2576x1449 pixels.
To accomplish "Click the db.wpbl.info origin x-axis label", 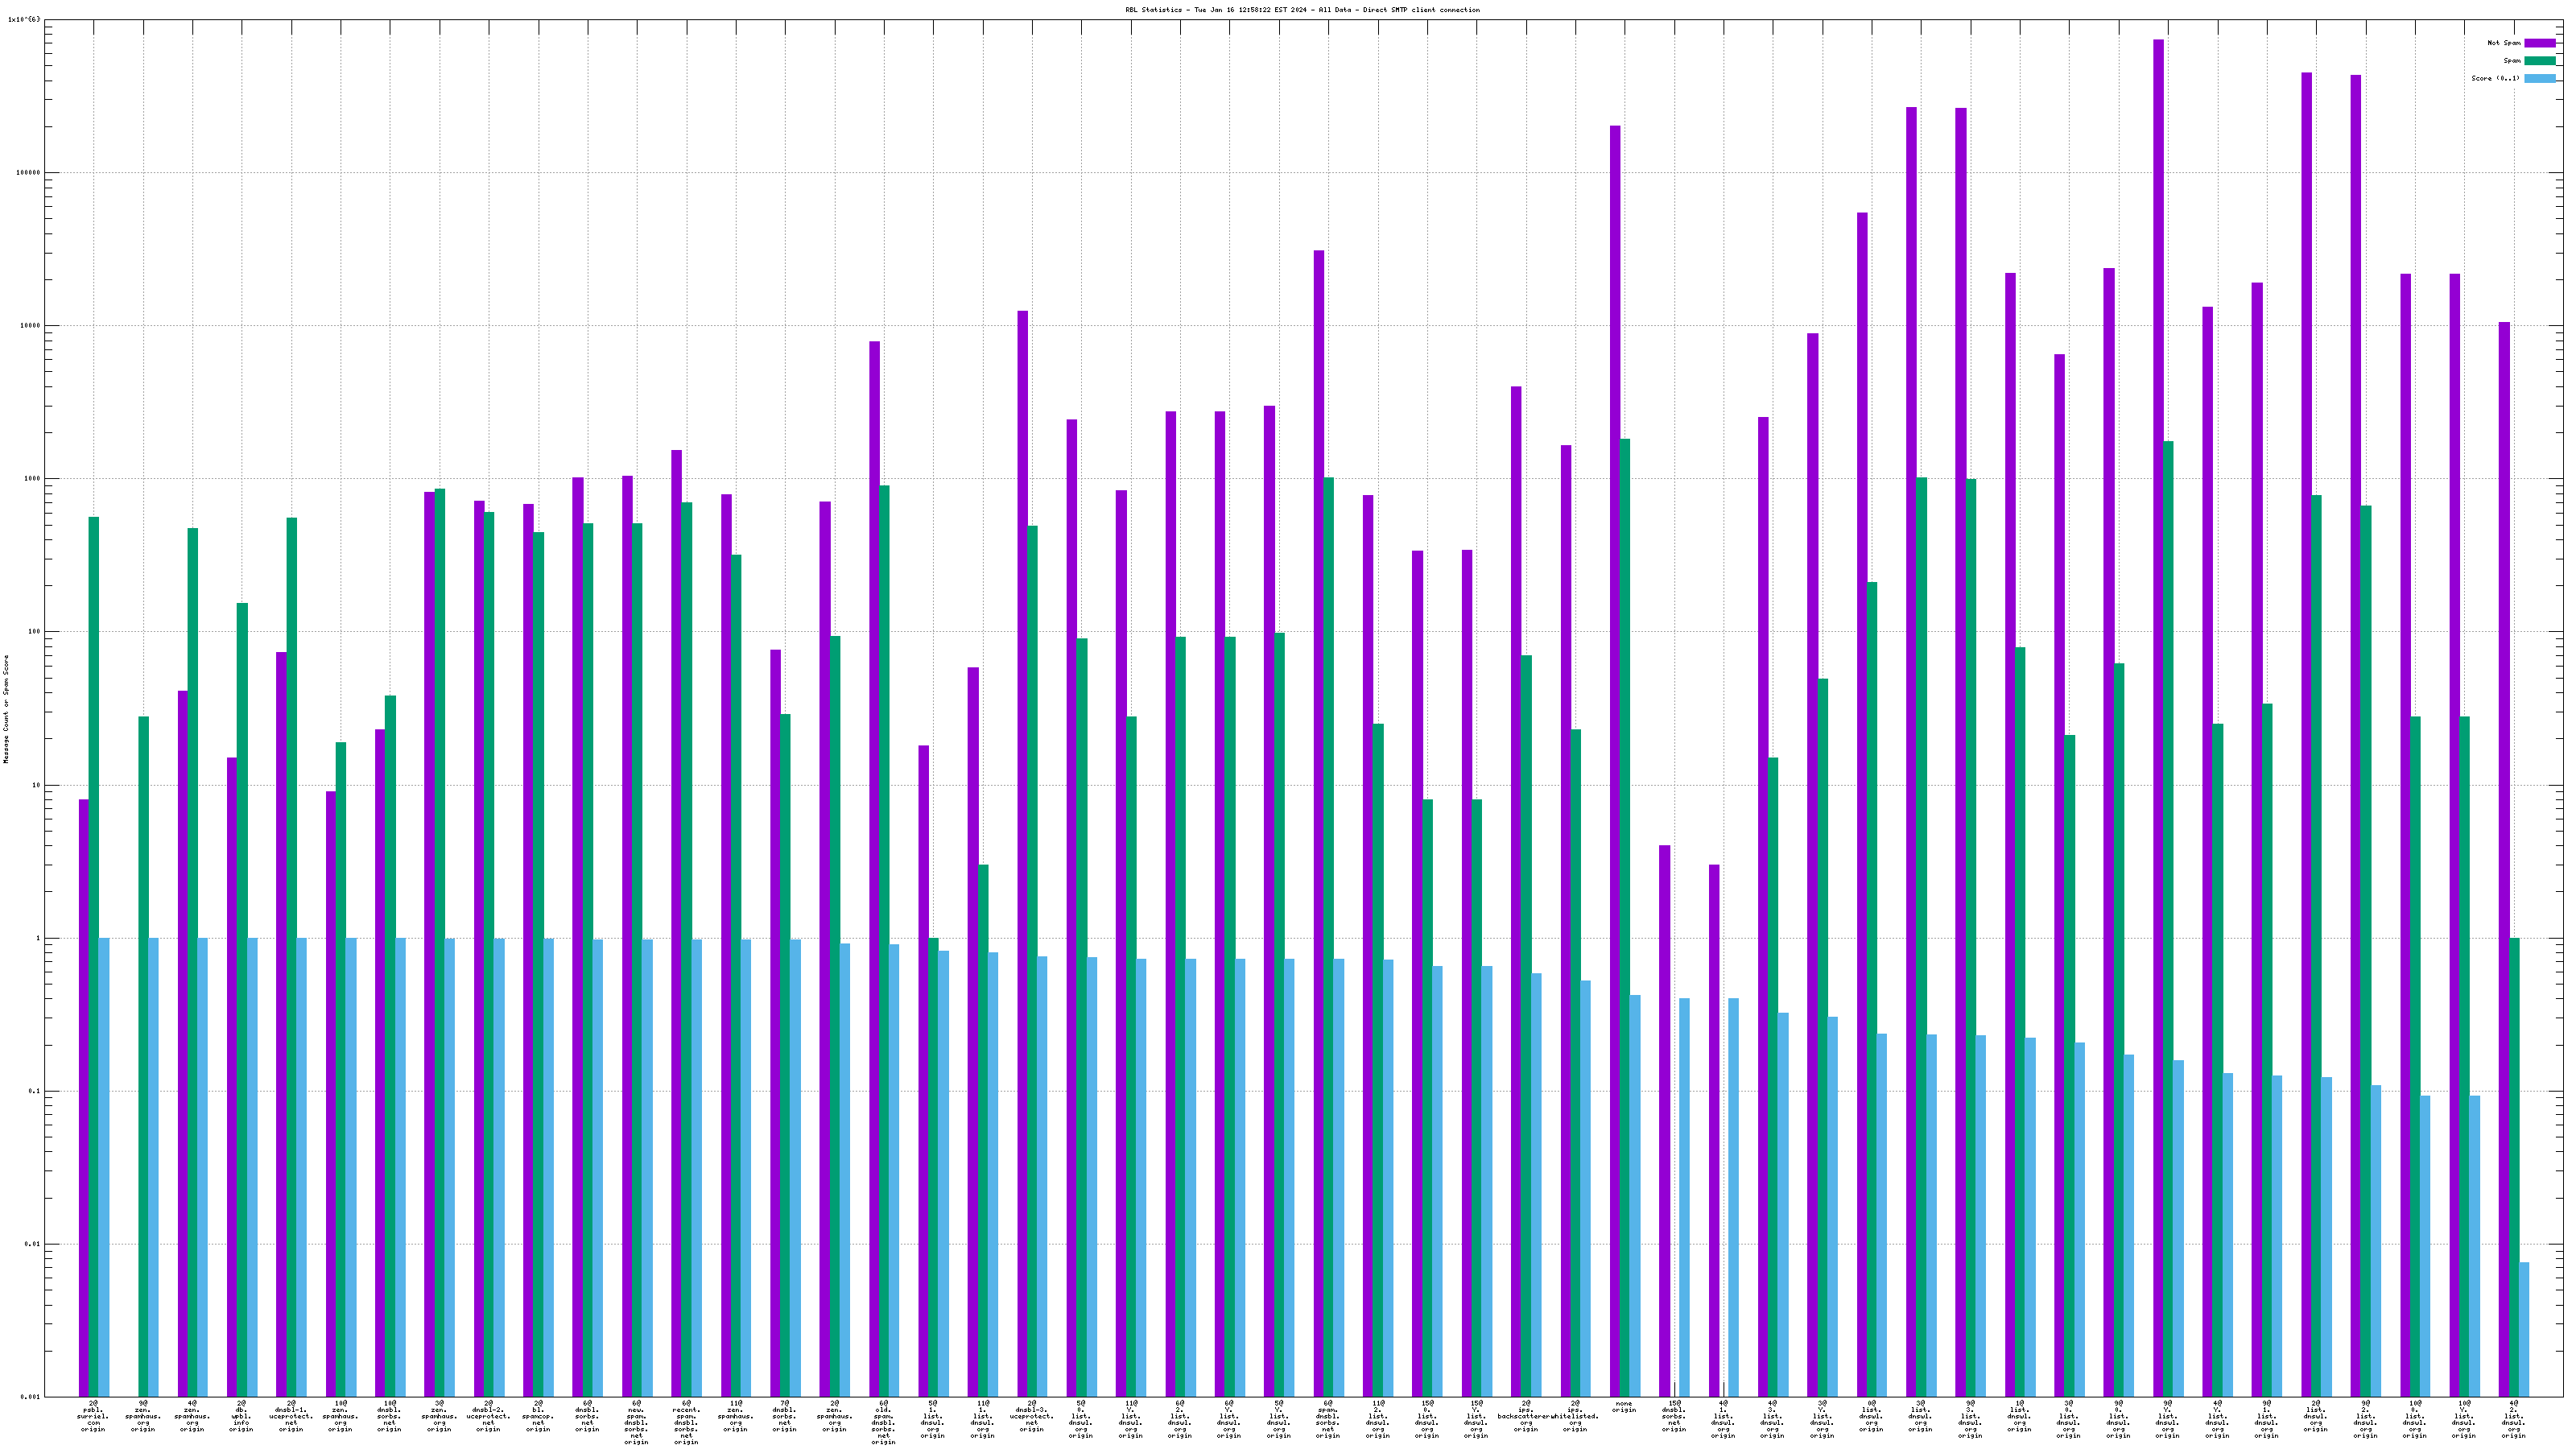I will [241, 1417].
